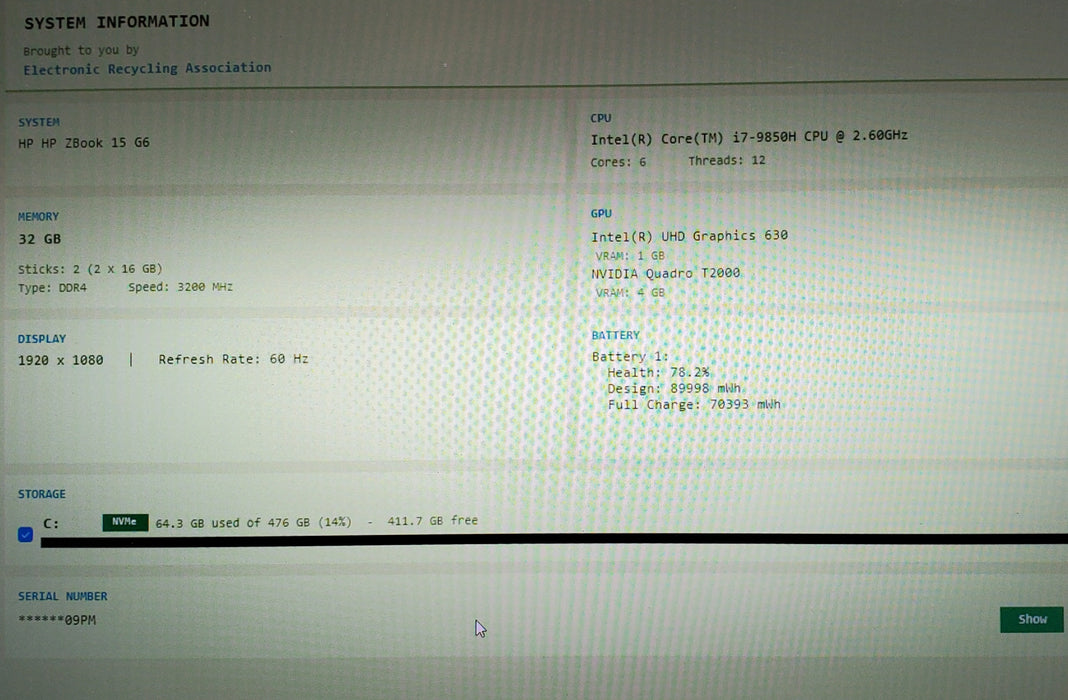The width and height of the screenshot is (1068, 700).
Task: Click the 'Type: DDR4' text
Action: pyautogui.click(x=52, y=288)
